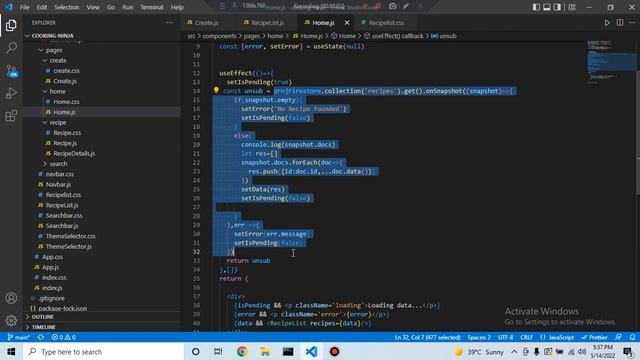
Task: Switch to the Recipelist.css editor tab
Action: click(386, 23)
